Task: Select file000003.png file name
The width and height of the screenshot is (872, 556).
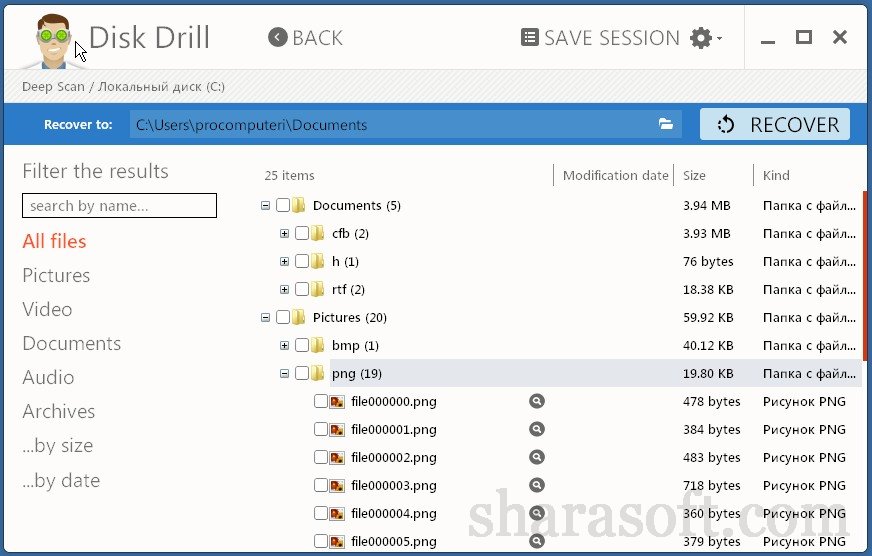Action: [x=394, y=485]
